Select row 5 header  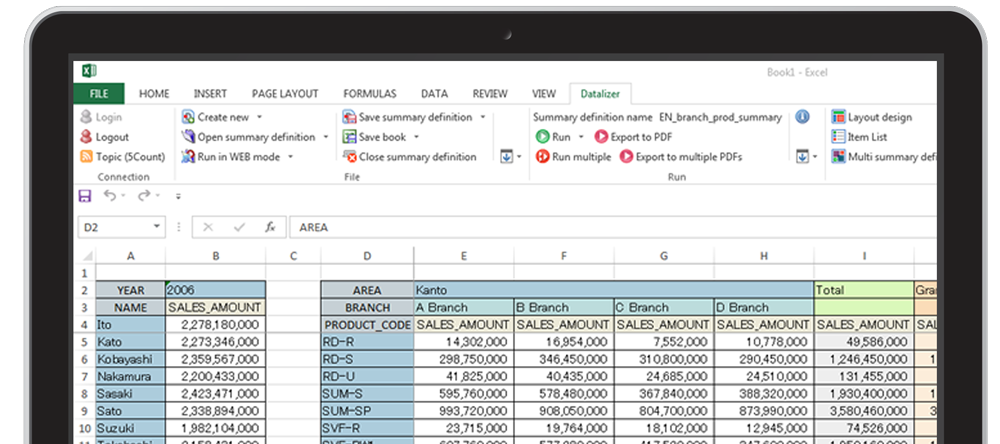coord(85,342)
